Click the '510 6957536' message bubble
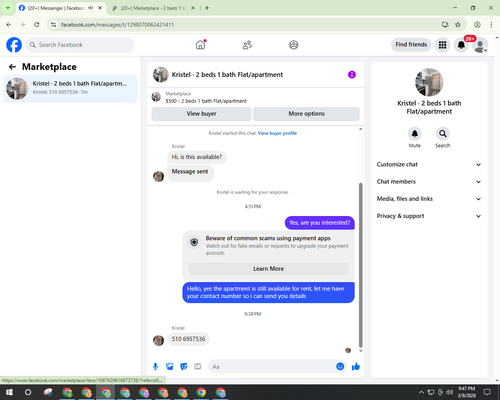500x400 pixels. coord(188,339)
